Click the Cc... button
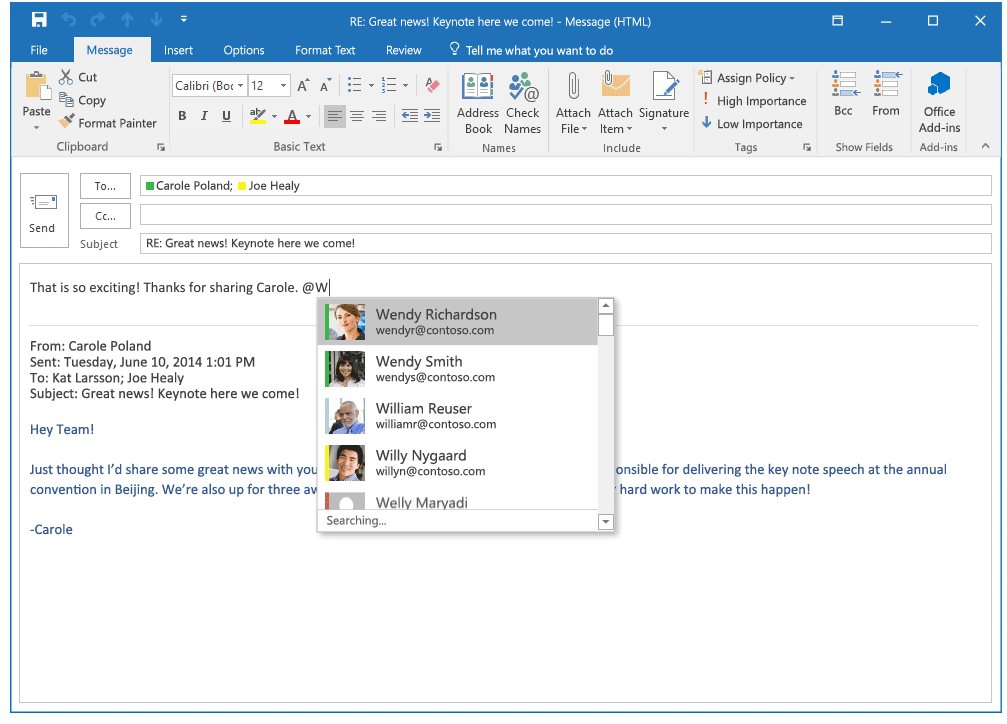Image resolution: width=1007 pixels, height=724 pixels. pyautogui.click(x=105, y=216)
